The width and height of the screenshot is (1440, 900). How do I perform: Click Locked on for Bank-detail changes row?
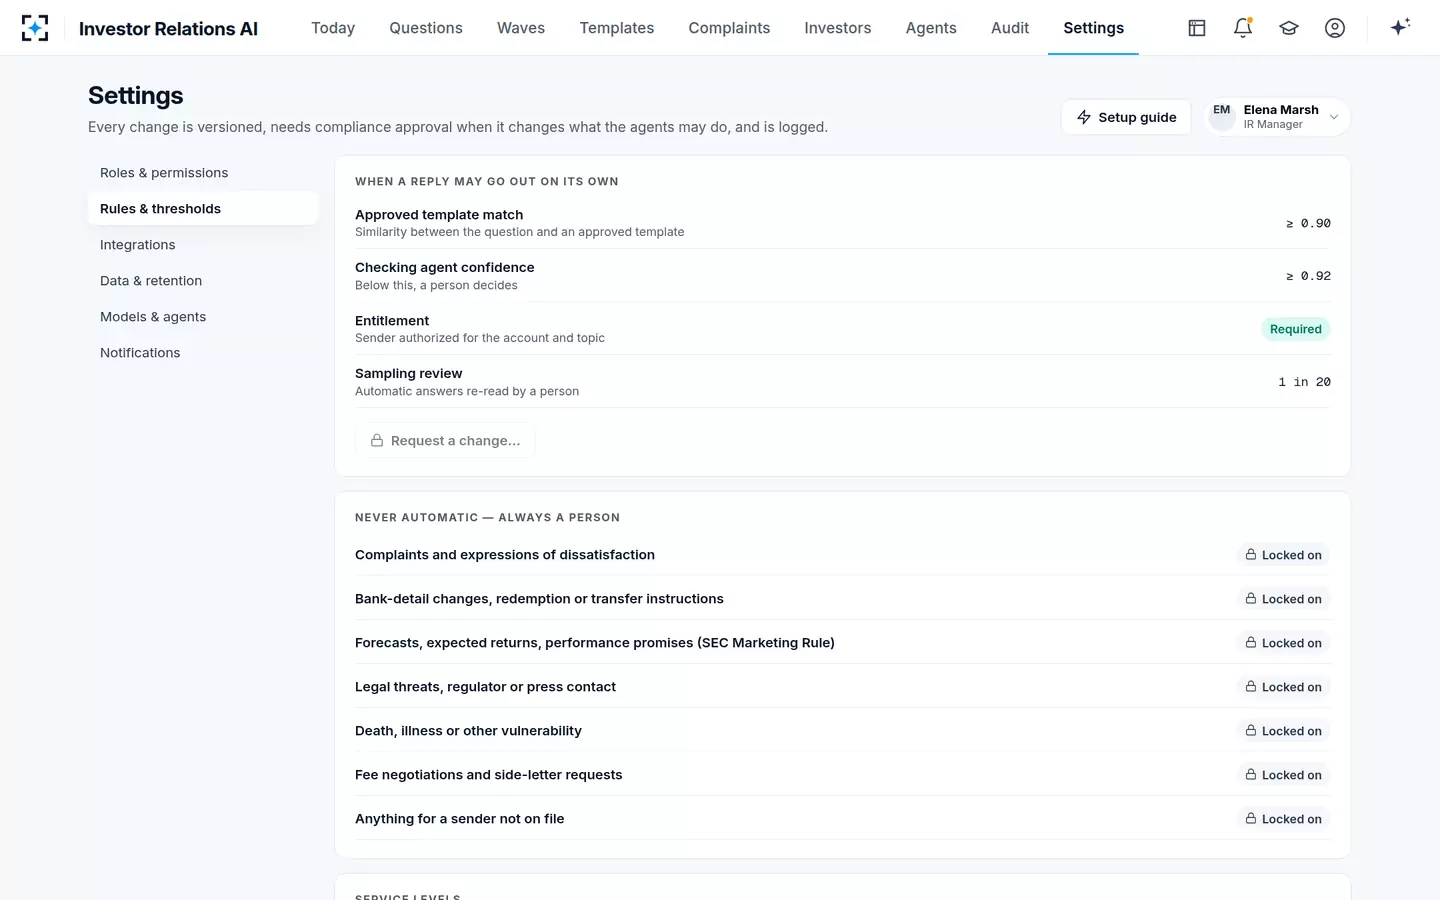1283,599
